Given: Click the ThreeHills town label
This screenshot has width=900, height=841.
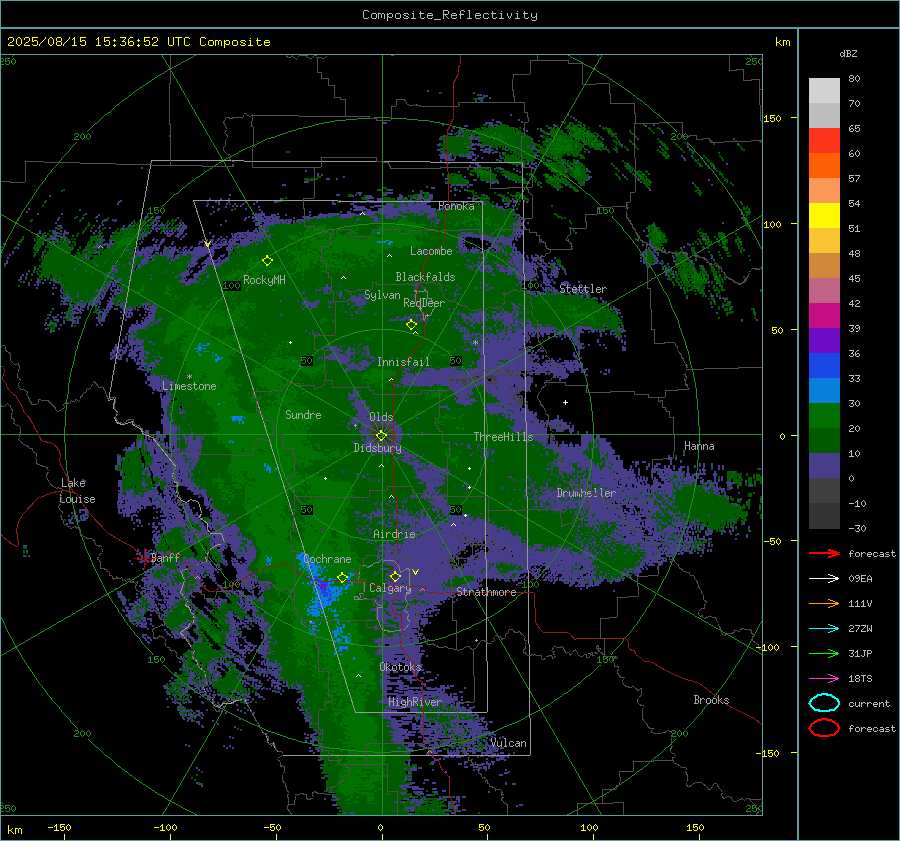Looking at the screenshot, I should click(x=503, y=437).
